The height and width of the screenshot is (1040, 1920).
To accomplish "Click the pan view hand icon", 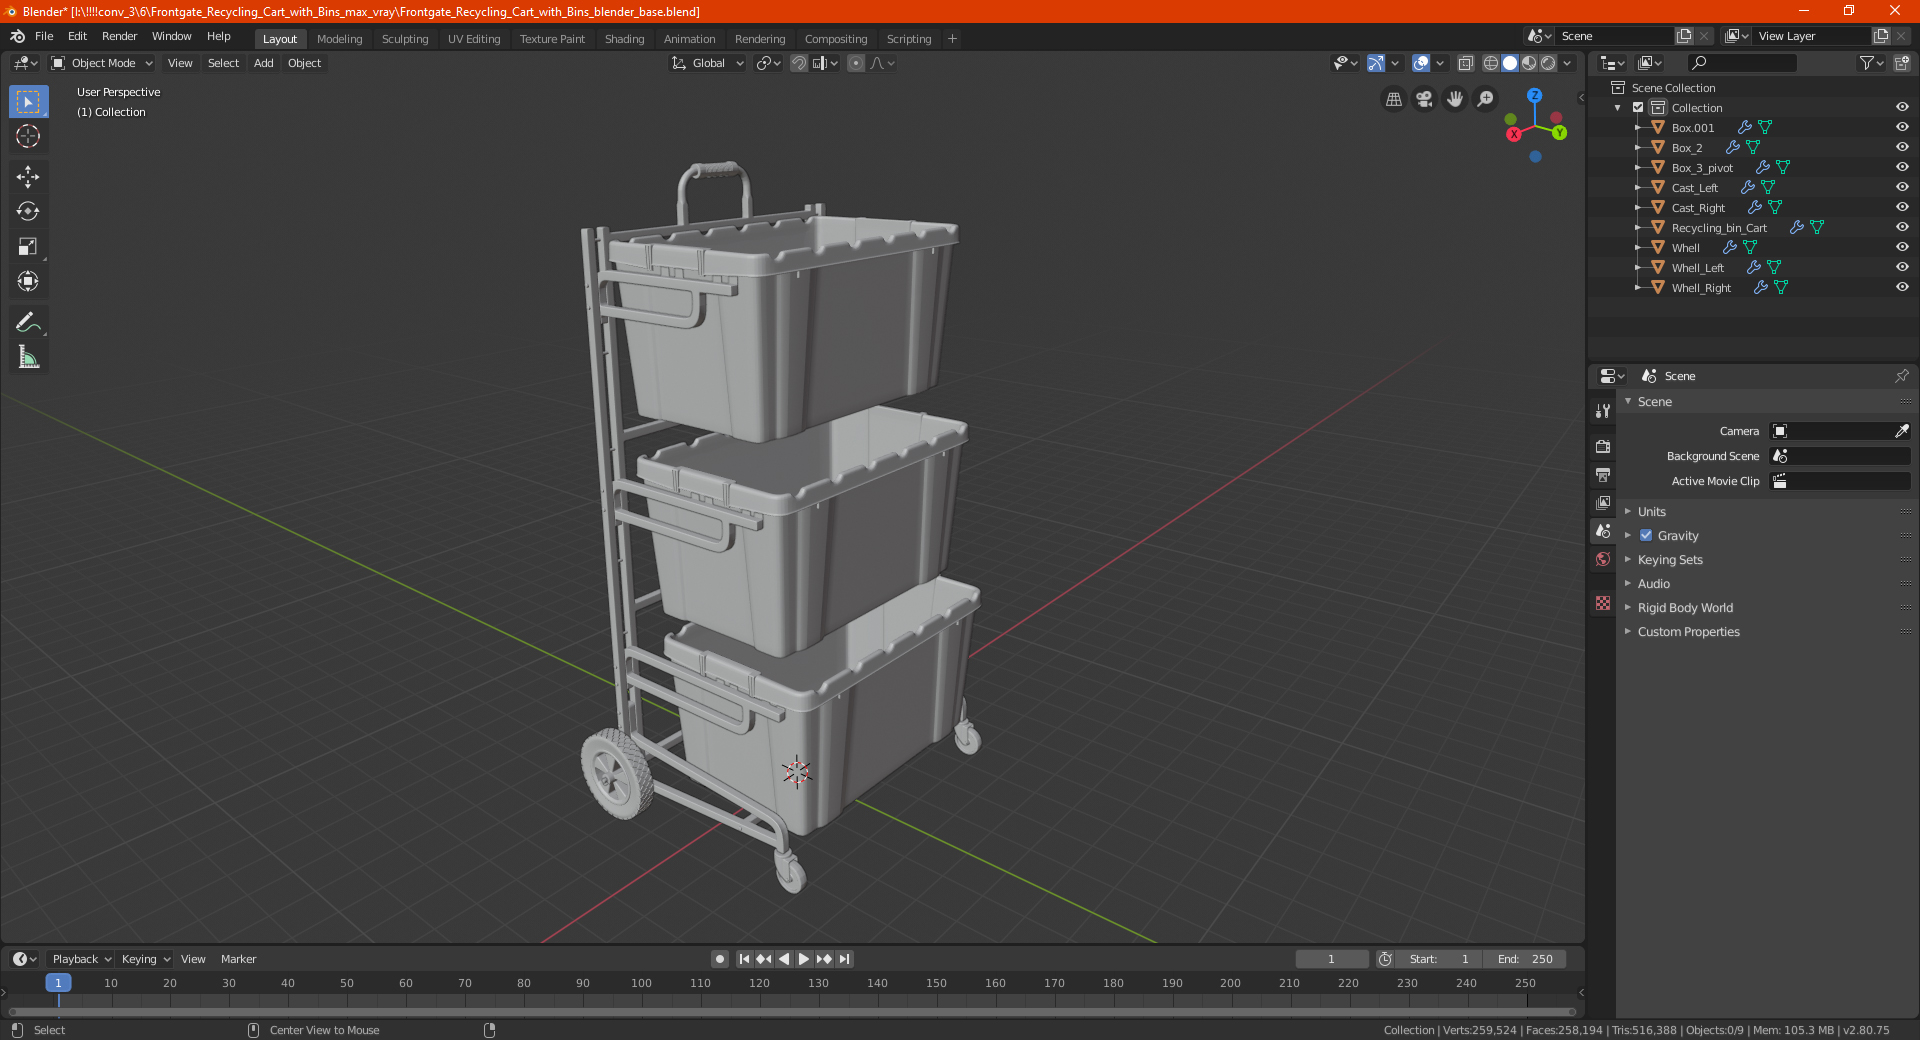I will [1455, 99].
